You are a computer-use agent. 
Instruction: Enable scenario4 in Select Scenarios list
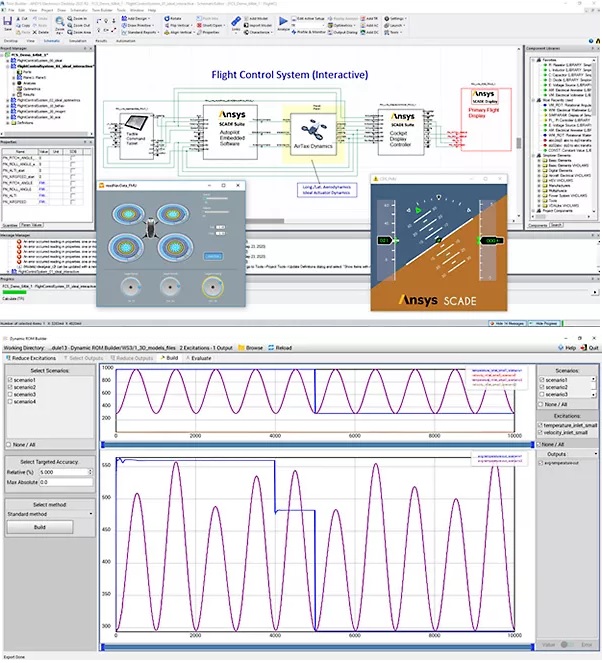[10, 402]
